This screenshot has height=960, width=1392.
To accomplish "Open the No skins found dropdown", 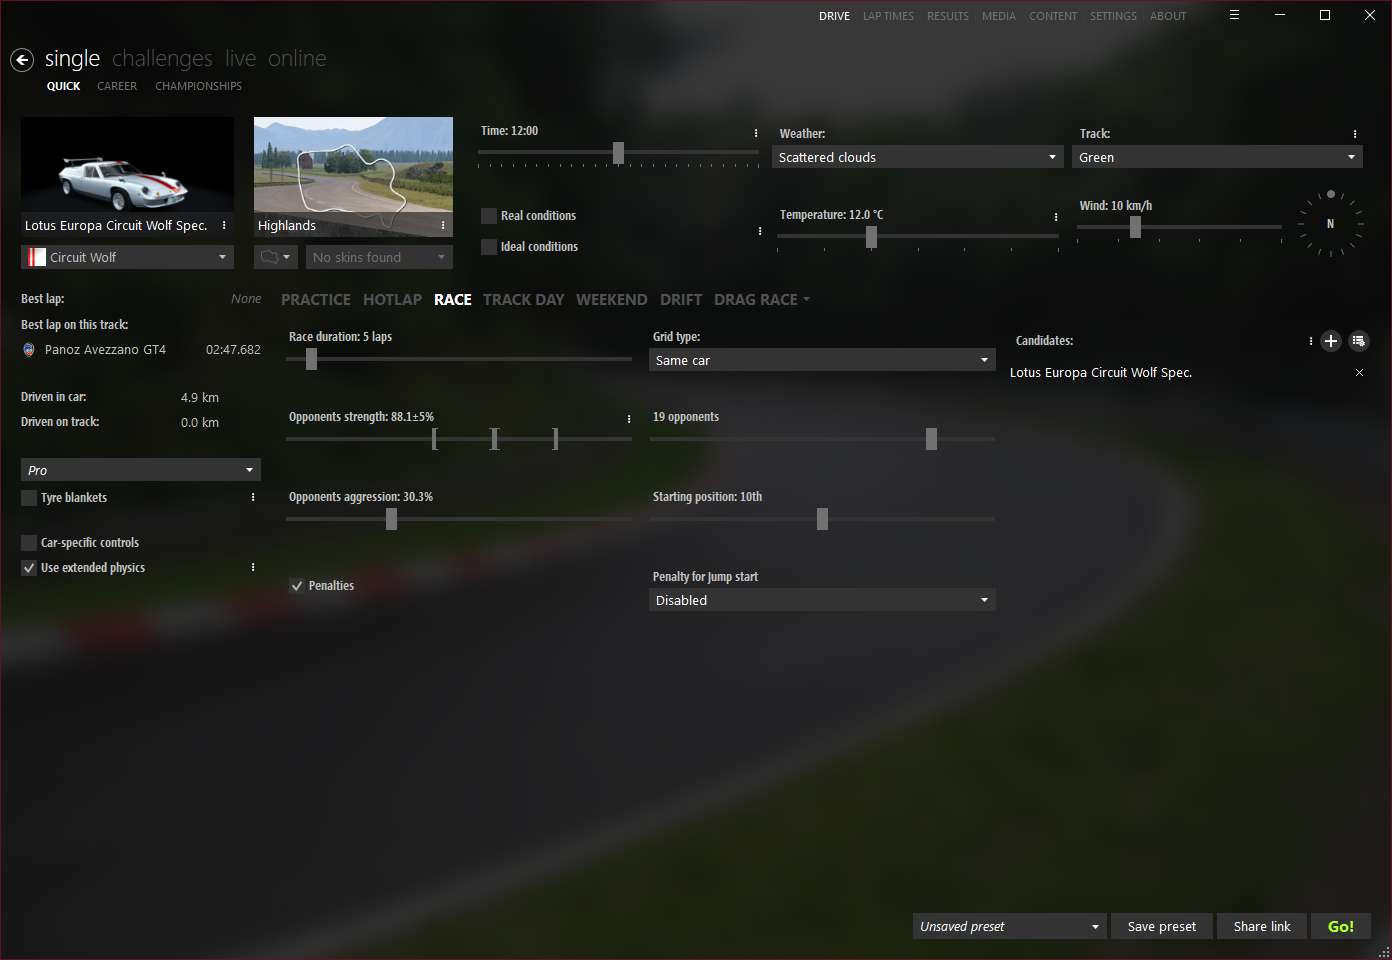I will [379, 257].
